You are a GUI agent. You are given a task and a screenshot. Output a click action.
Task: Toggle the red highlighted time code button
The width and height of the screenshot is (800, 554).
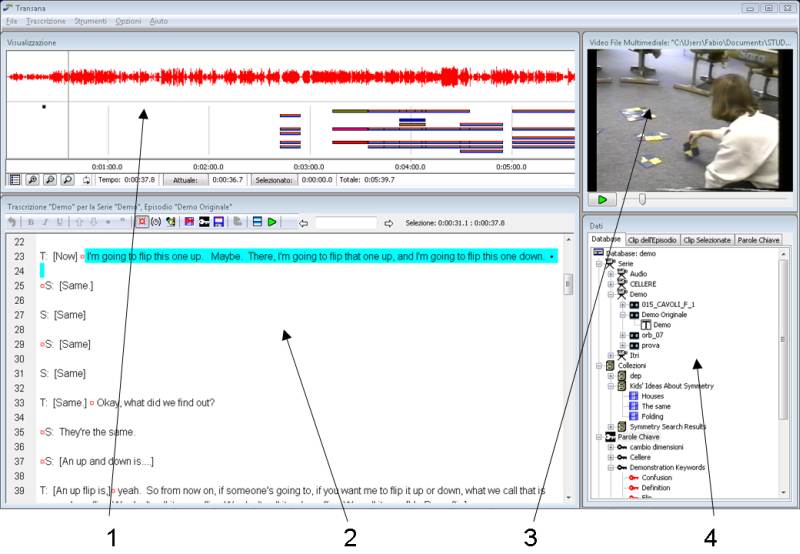[x=142, y=222]
